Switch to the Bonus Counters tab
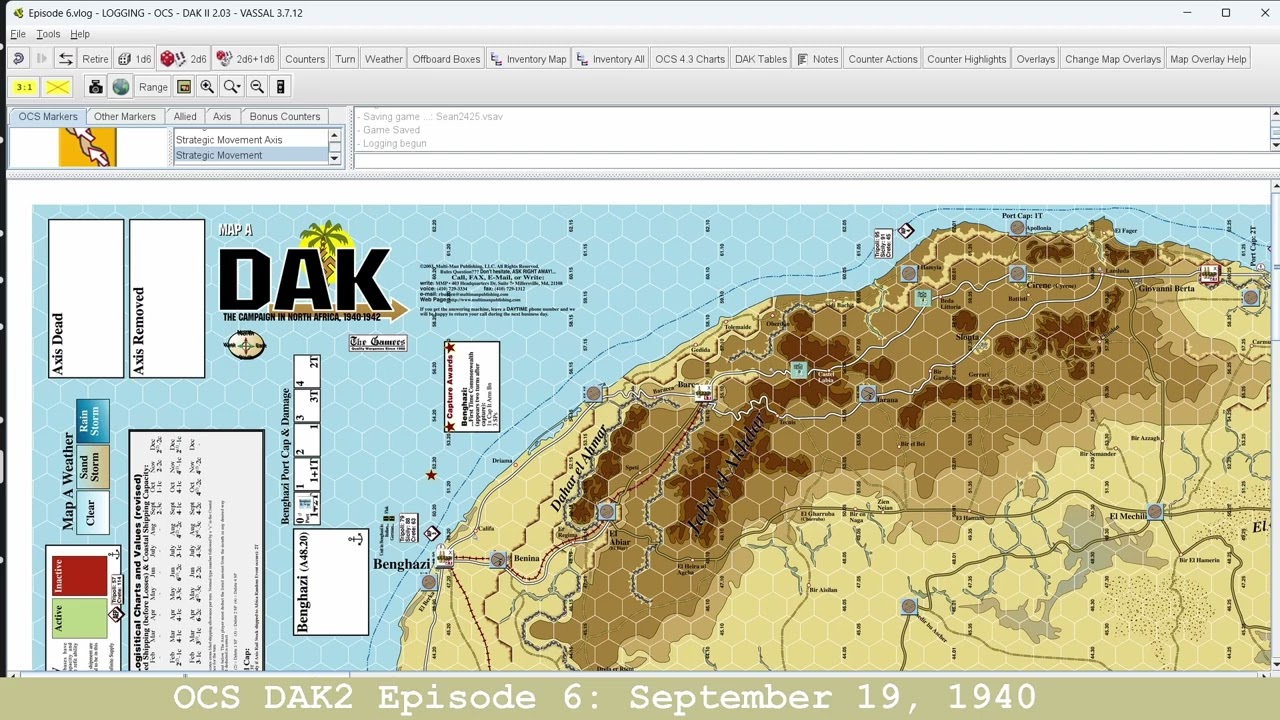The height and width of the screenshot is (720, 1280). click(x=285, y=117)
